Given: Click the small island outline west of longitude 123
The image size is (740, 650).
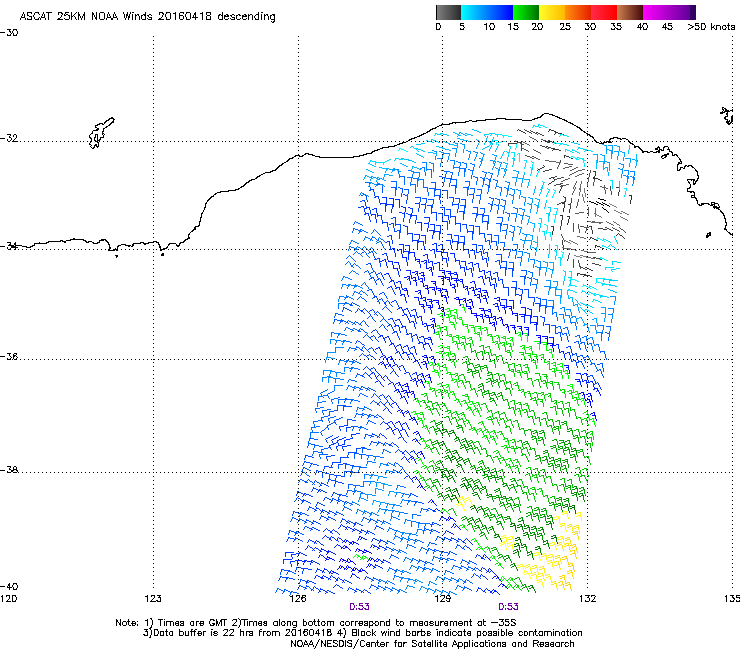Looking at the screenshot, I should click(x=101, y=133).
